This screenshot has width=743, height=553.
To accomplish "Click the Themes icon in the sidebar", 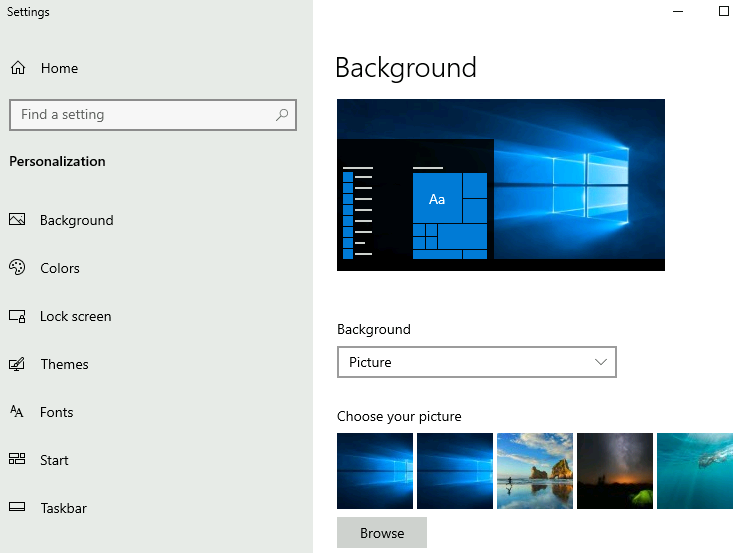I will [x=17, y=364].
